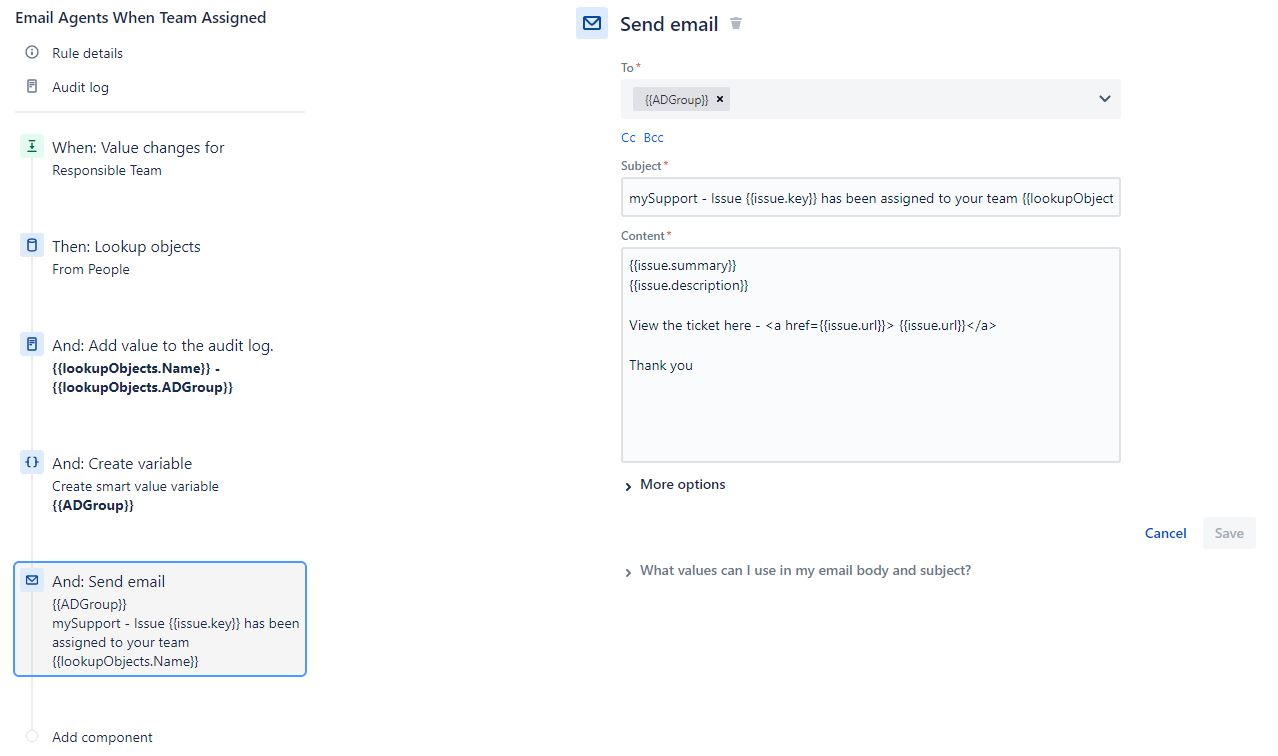
Task: Expand the More options section
Action: click(x=675, y=484)
